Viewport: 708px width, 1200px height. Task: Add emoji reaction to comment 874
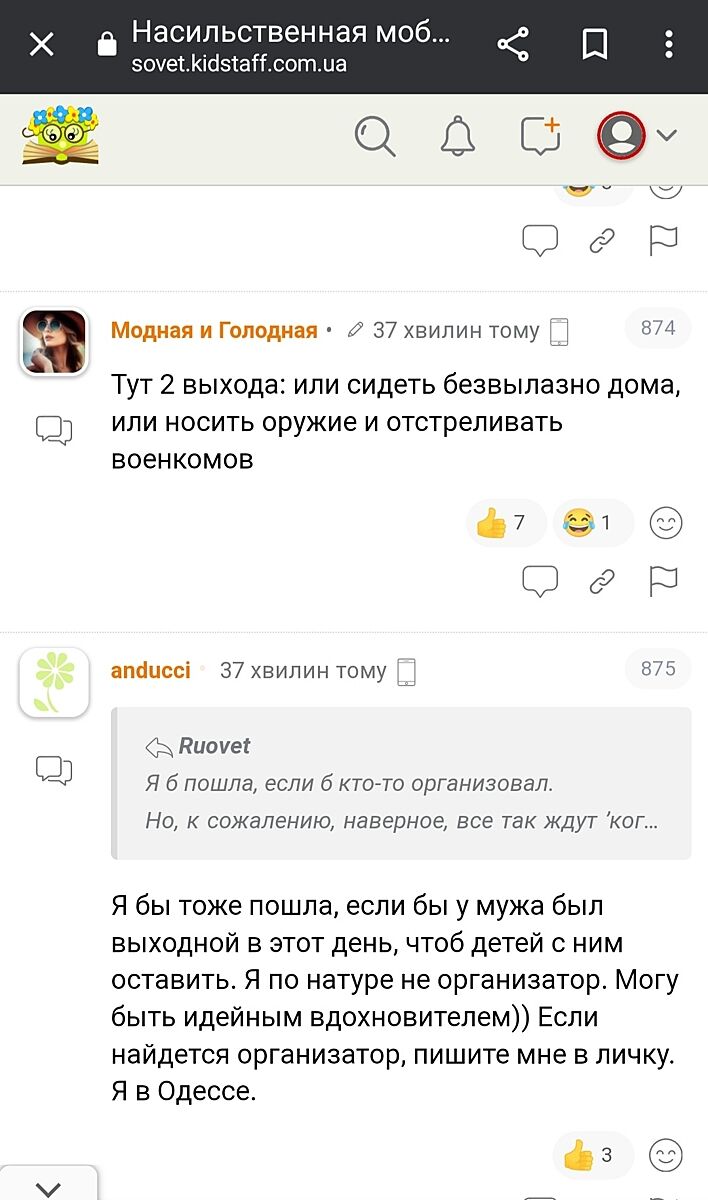click(x=666, y=523)
